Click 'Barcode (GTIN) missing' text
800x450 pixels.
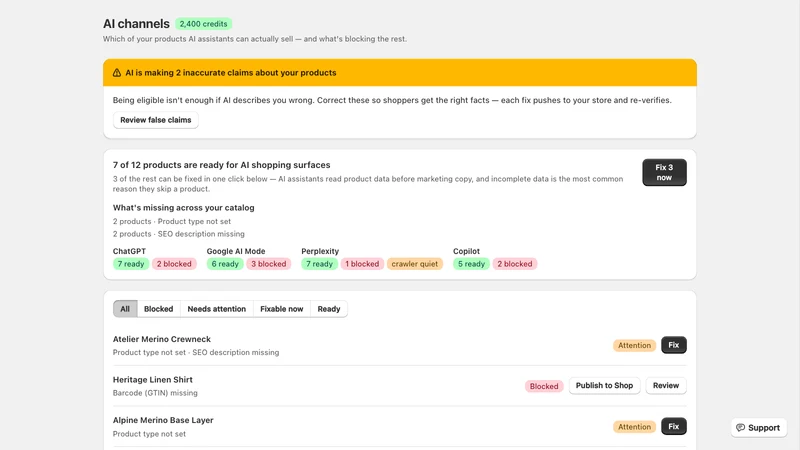pyautogui.click(x=155, y=393)
